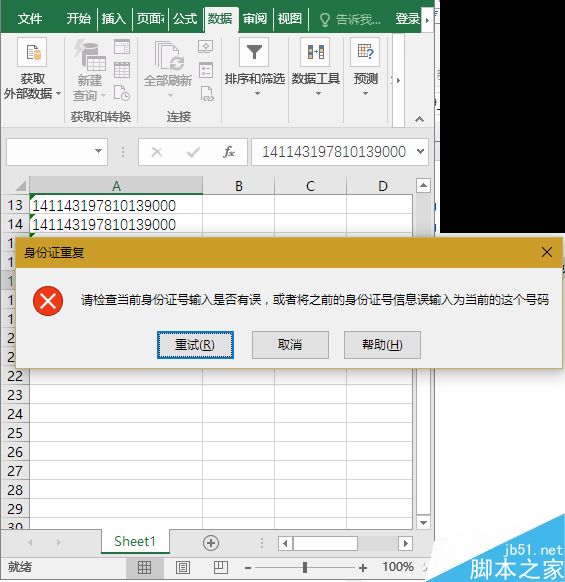Select cell A13 with ID number

(x=116, y=205)
